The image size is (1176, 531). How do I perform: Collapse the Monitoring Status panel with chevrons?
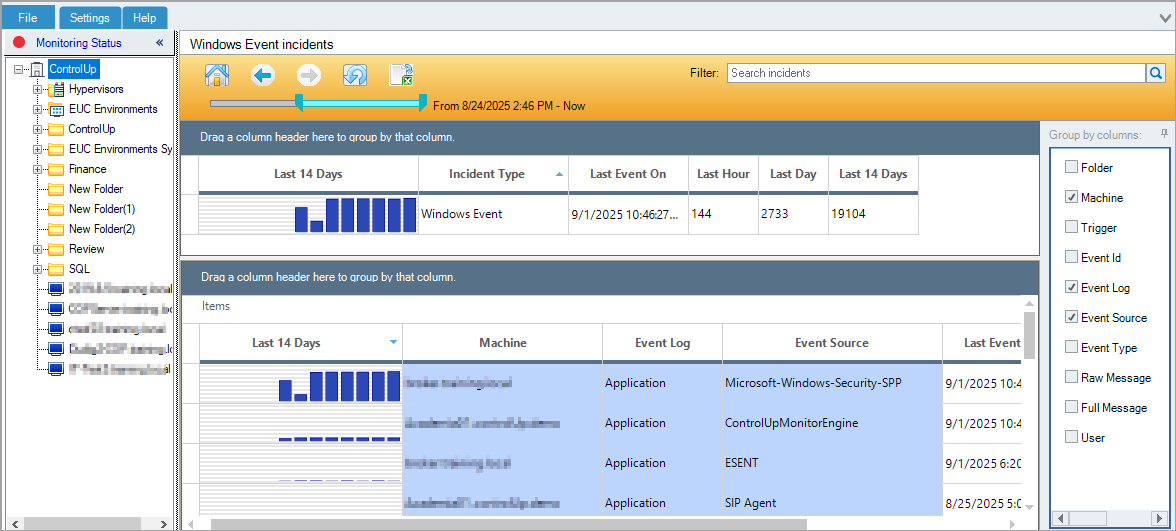(159, 43)
